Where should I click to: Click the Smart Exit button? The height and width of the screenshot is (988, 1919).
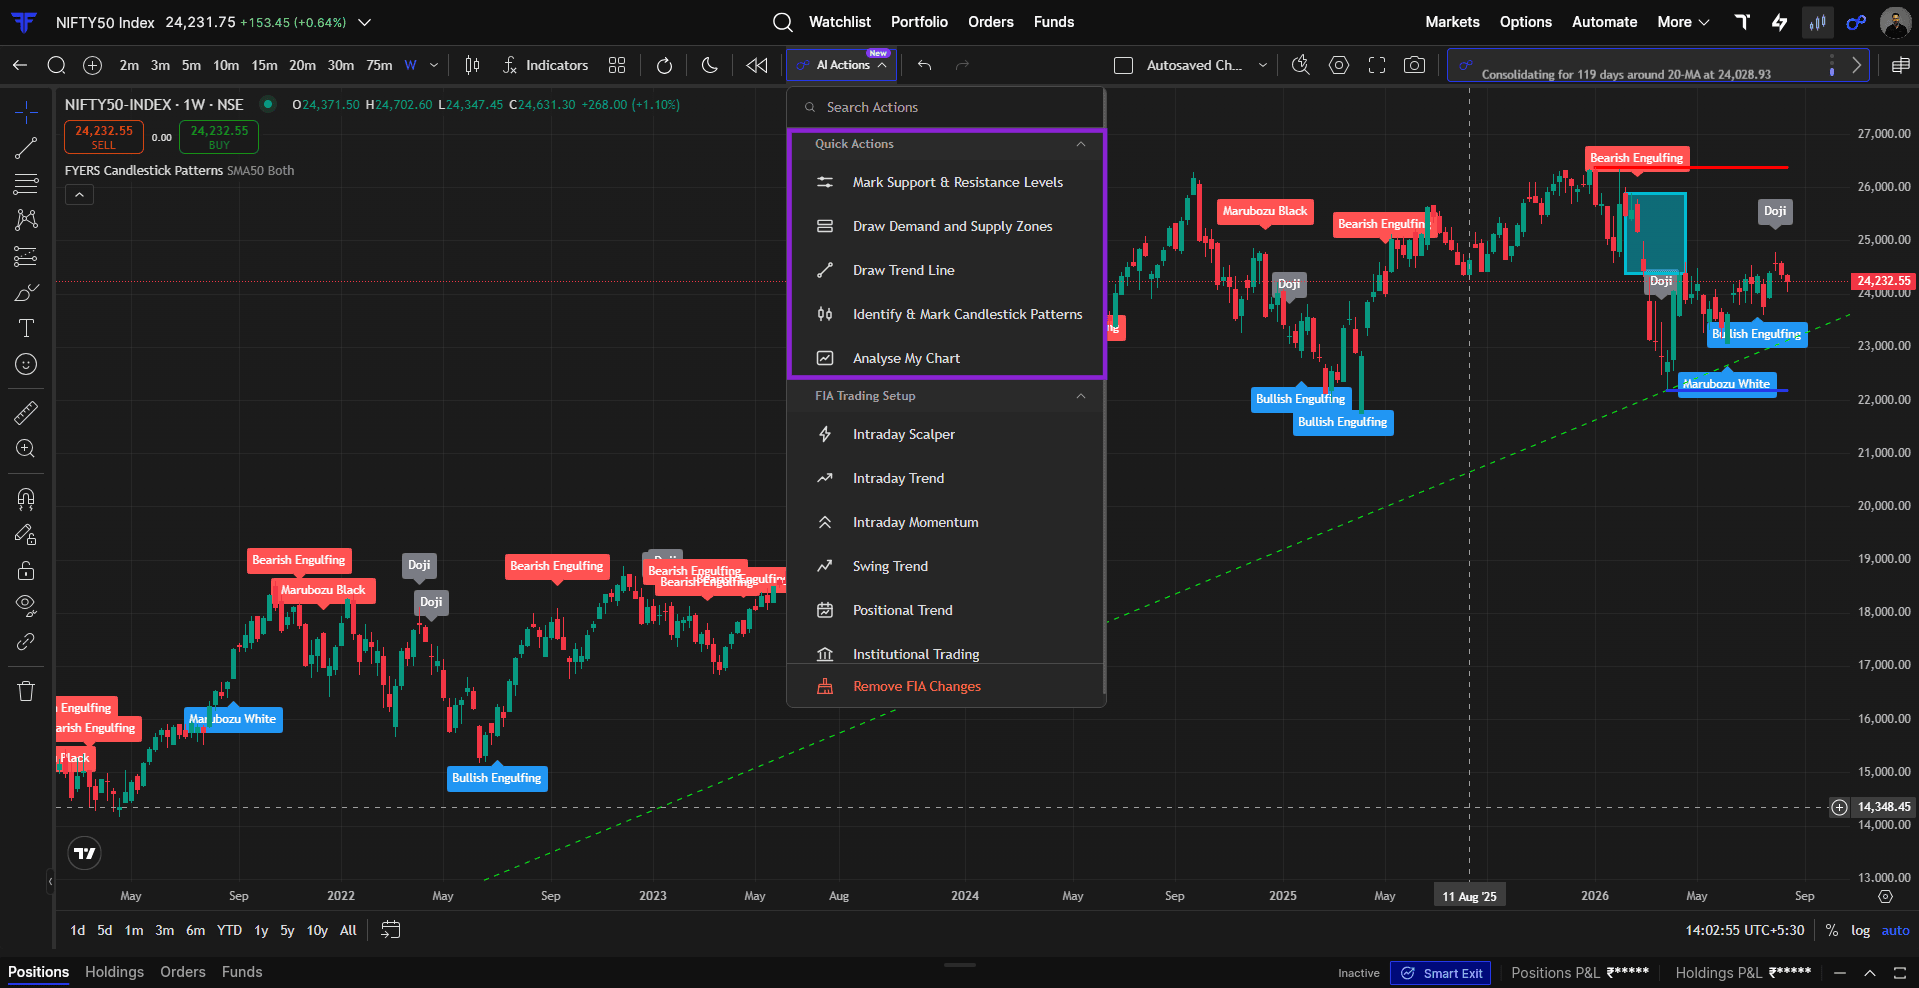click(1440, 973)
